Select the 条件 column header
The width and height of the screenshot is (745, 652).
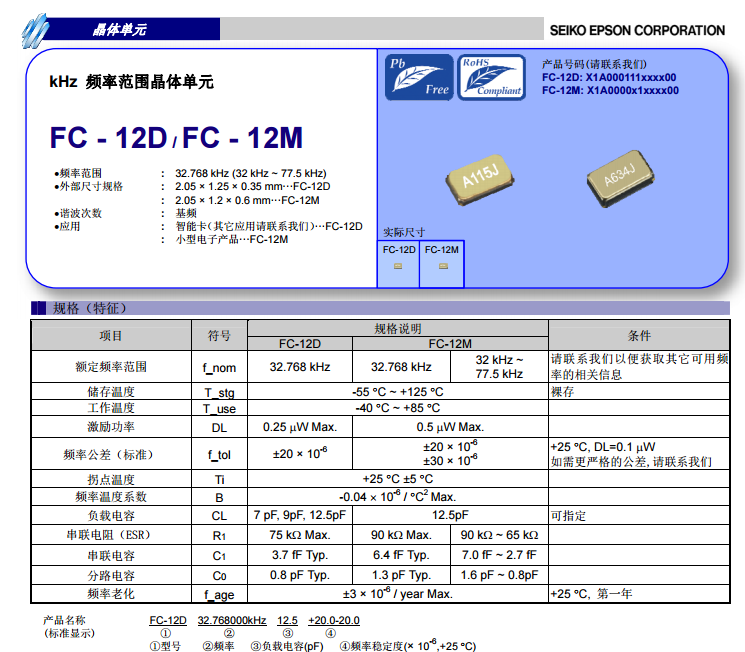pyautogui.click(x=639, y=336)
